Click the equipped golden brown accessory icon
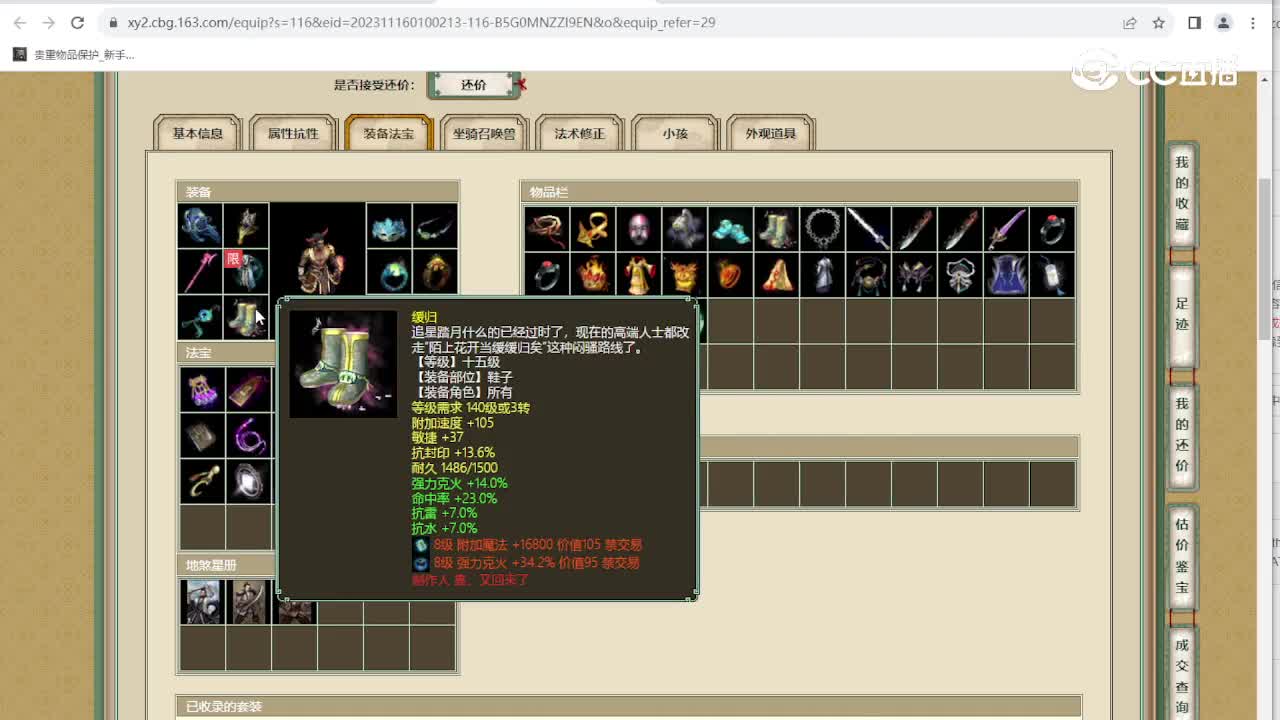The image size is (1280, 720). coord(435,272)
